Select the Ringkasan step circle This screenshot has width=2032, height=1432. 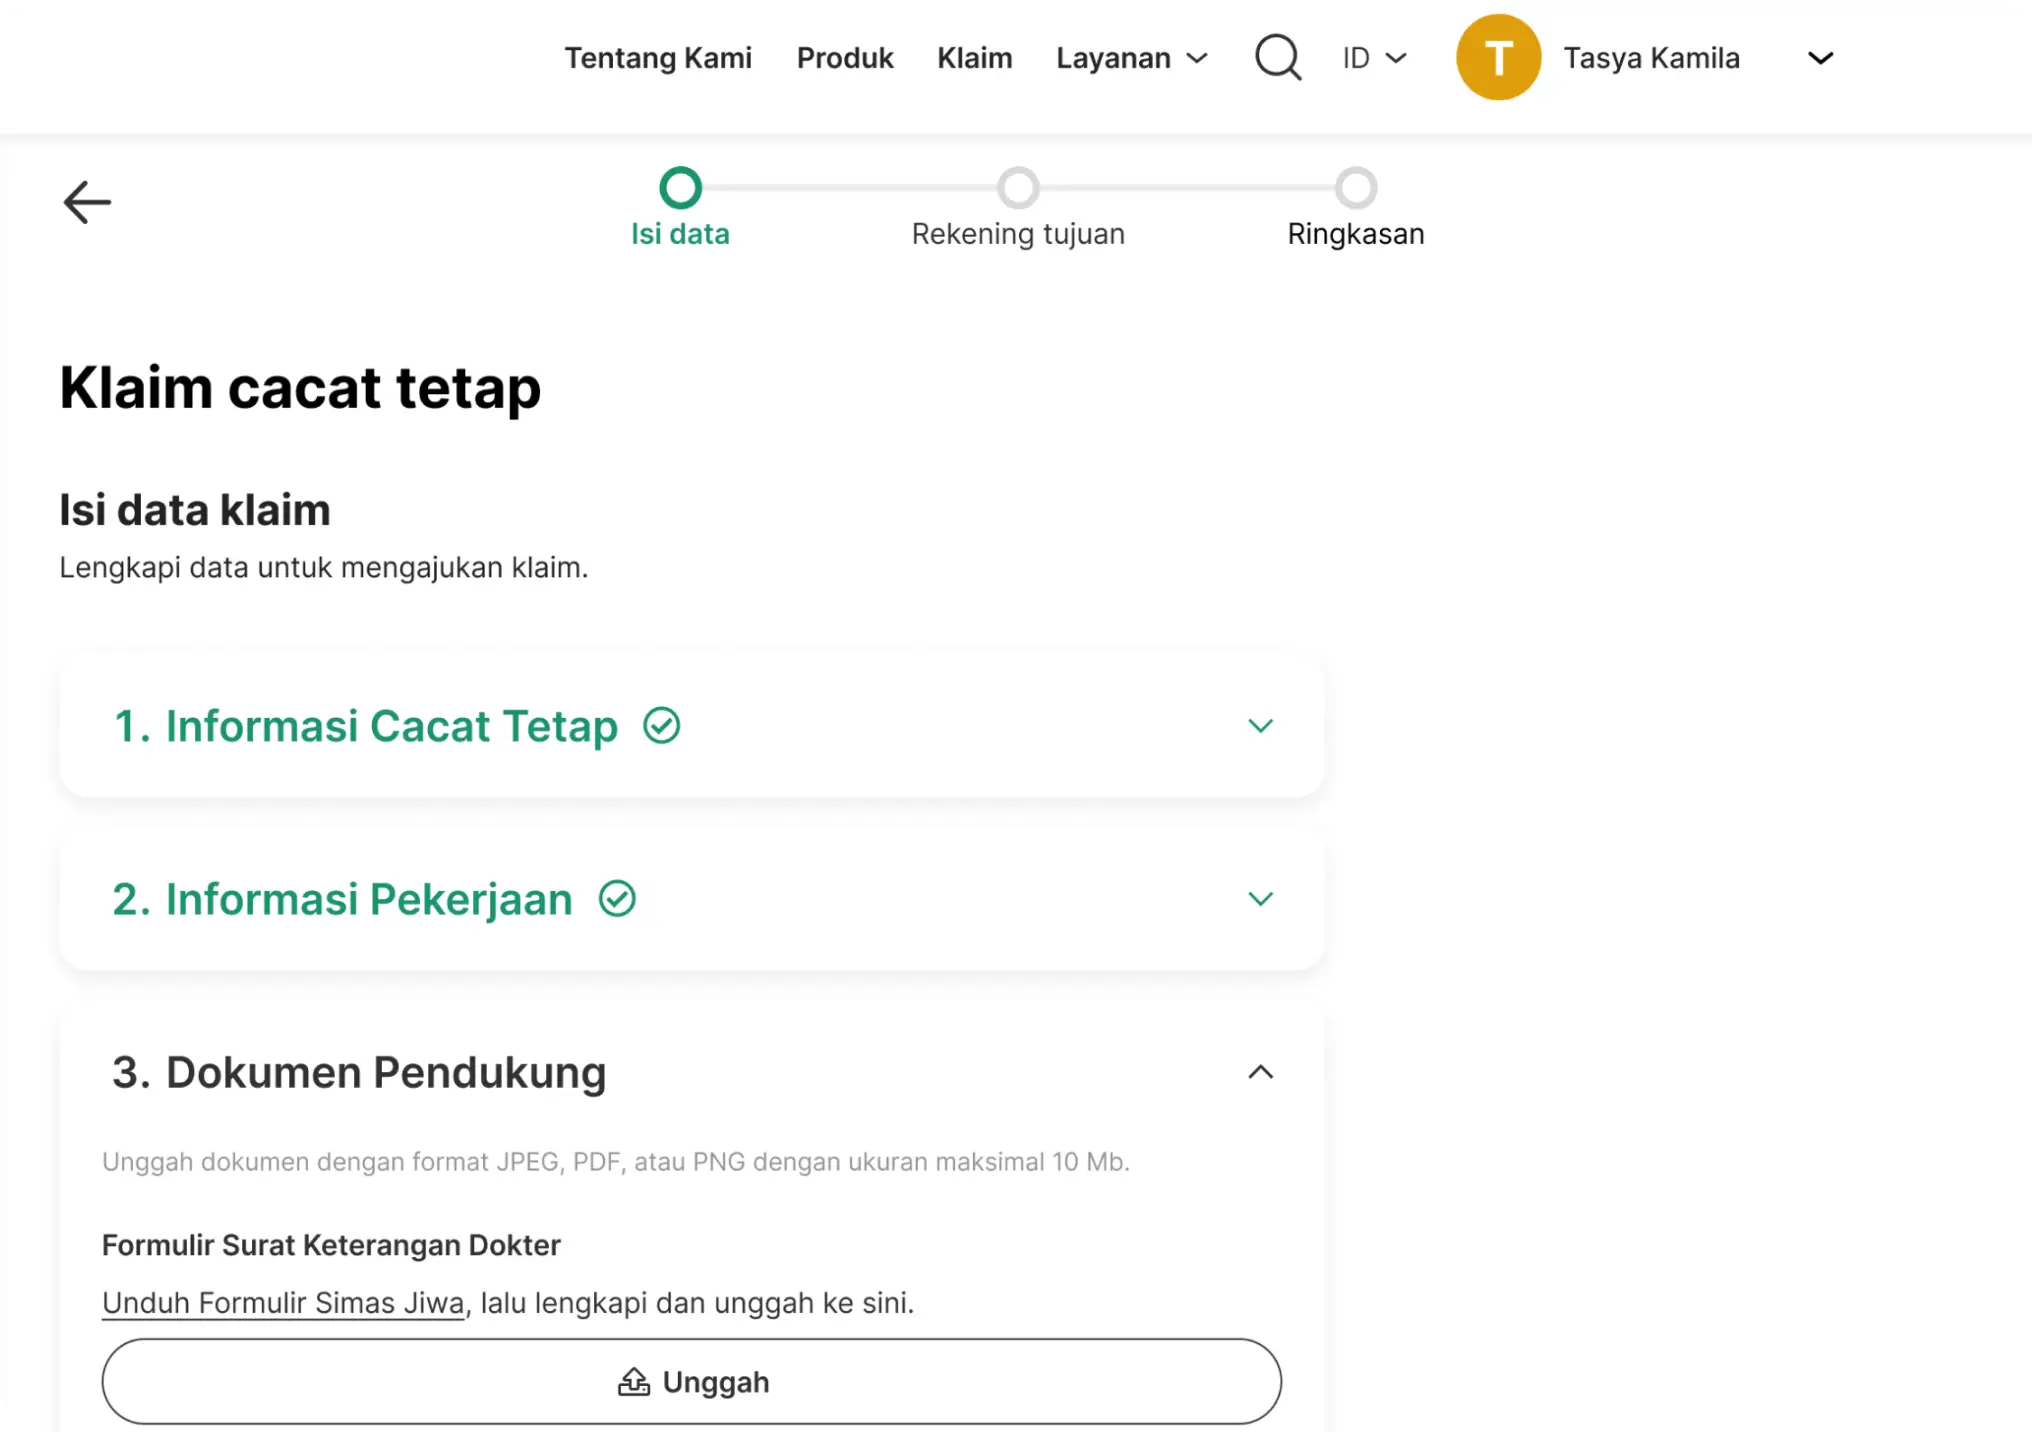click(1356, 188)
